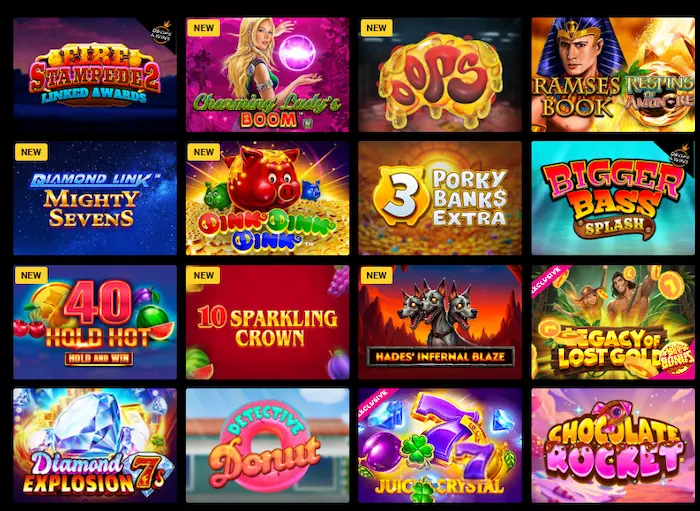Select Diamond Explosion 7s game tile
Image resolution: width=700 pixels, height=511 pixels.
point(95,445)
